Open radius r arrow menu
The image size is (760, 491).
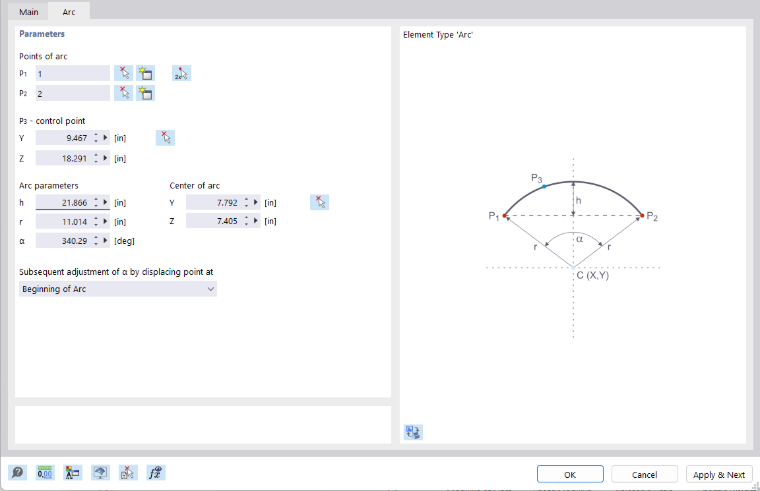[105, 222]
